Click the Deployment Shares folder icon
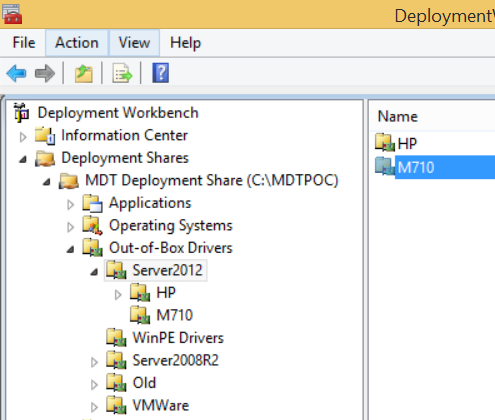The width and height of the screenshot is (495, 420). pyautogui.click(x=45, y=158)
